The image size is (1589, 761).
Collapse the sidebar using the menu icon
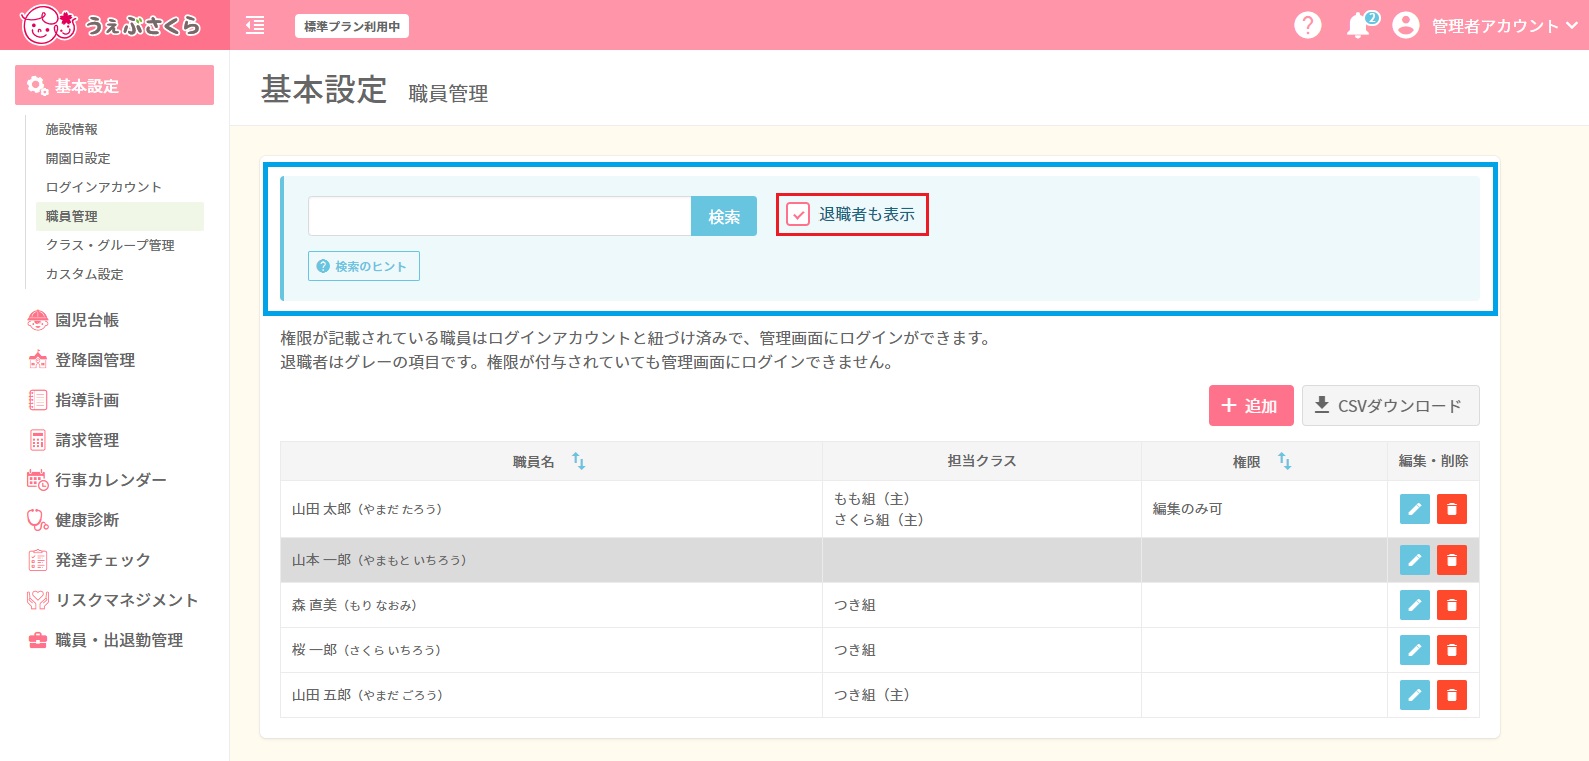click(255, 25)
